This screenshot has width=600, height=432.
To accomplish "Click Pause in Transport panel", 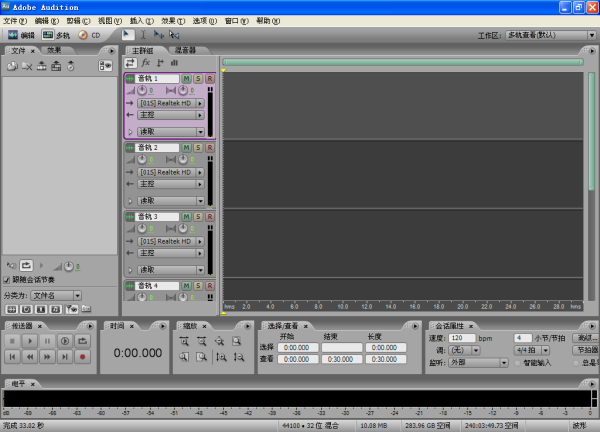I will click(x=47, y=341).
